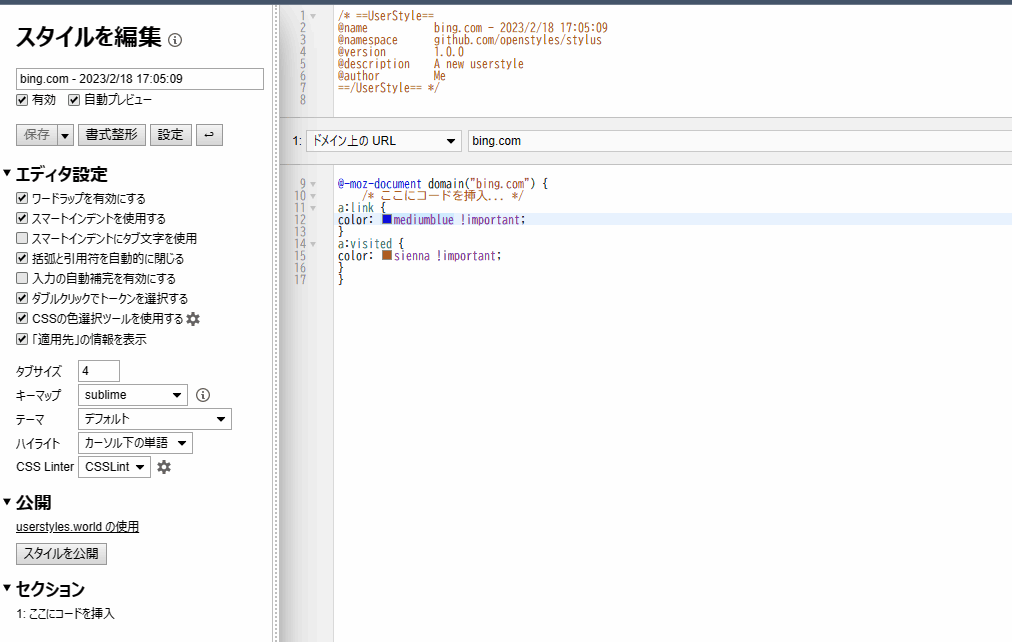Viewport: 1012px width, 642px height.
Task: Click the style name input field
Action: [139, 79]
